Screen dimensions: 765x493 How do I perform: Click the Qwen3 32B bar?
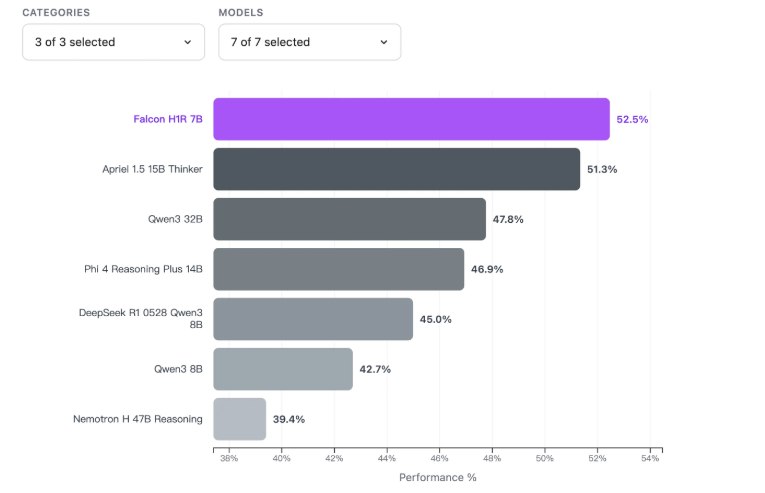coord(349,219)
